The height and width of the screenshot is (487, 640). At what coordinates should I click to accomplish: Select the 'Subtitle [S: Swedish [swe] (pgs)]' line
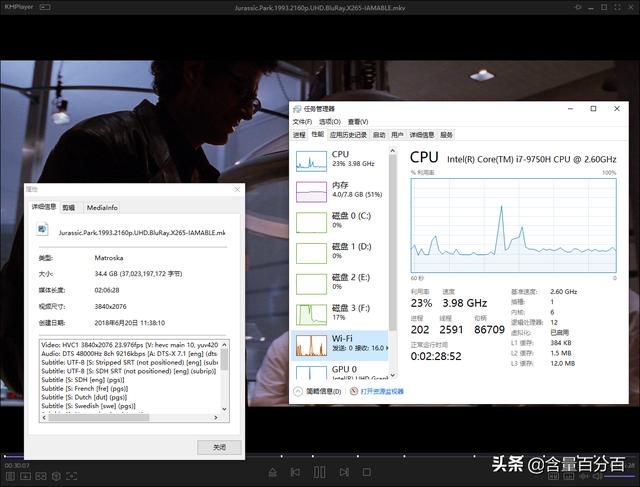coord(88,406)
